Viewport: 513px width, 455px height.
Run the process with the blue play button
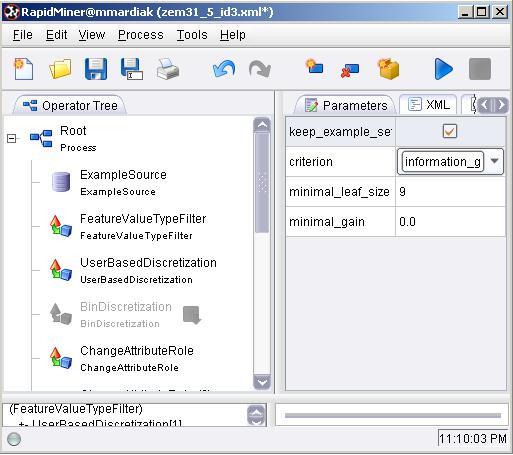(x=444, y=69)
